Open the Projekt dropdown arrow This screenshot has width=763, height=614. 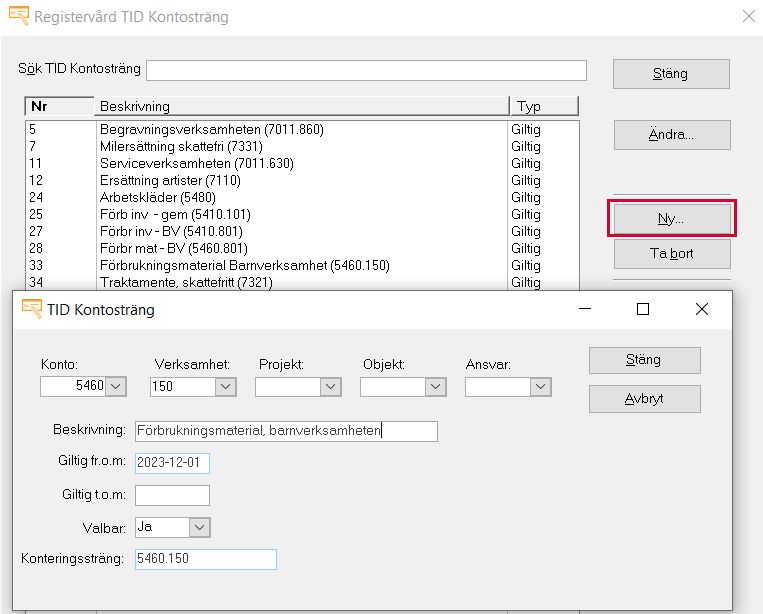(x=330, y=386)
